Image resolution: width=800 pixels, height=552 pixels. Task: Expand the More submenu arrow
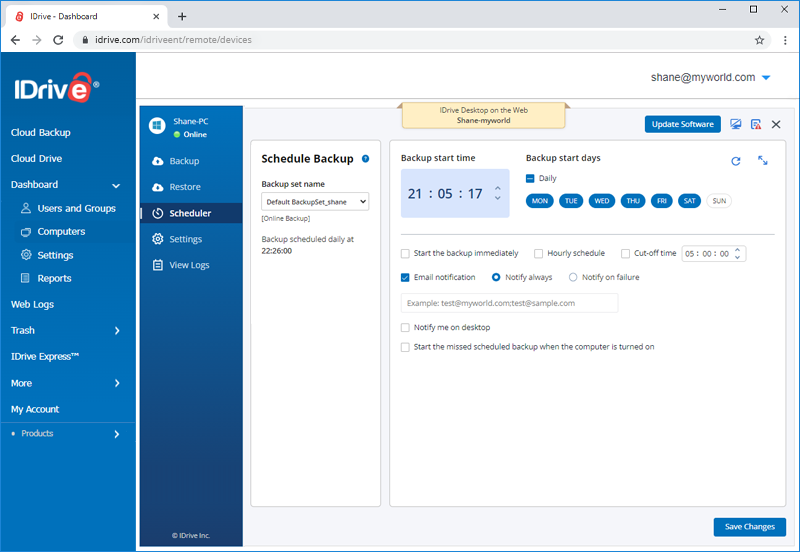point(117,383)
